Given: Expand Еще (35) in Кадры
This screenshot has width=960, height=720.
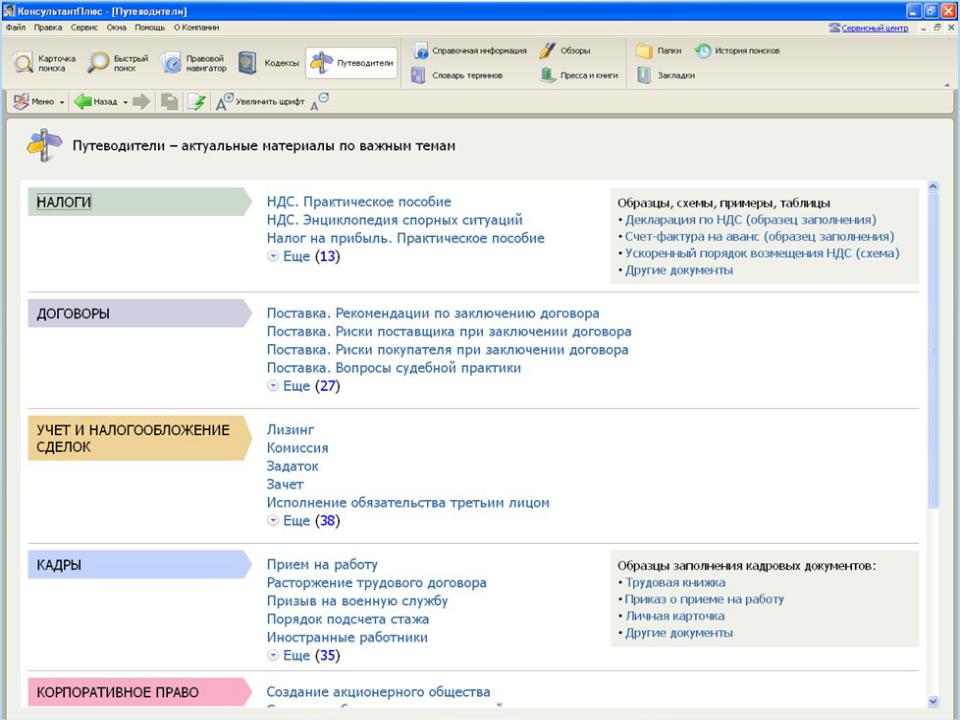Looking at the screenshot, I should [x=304, y=656].
